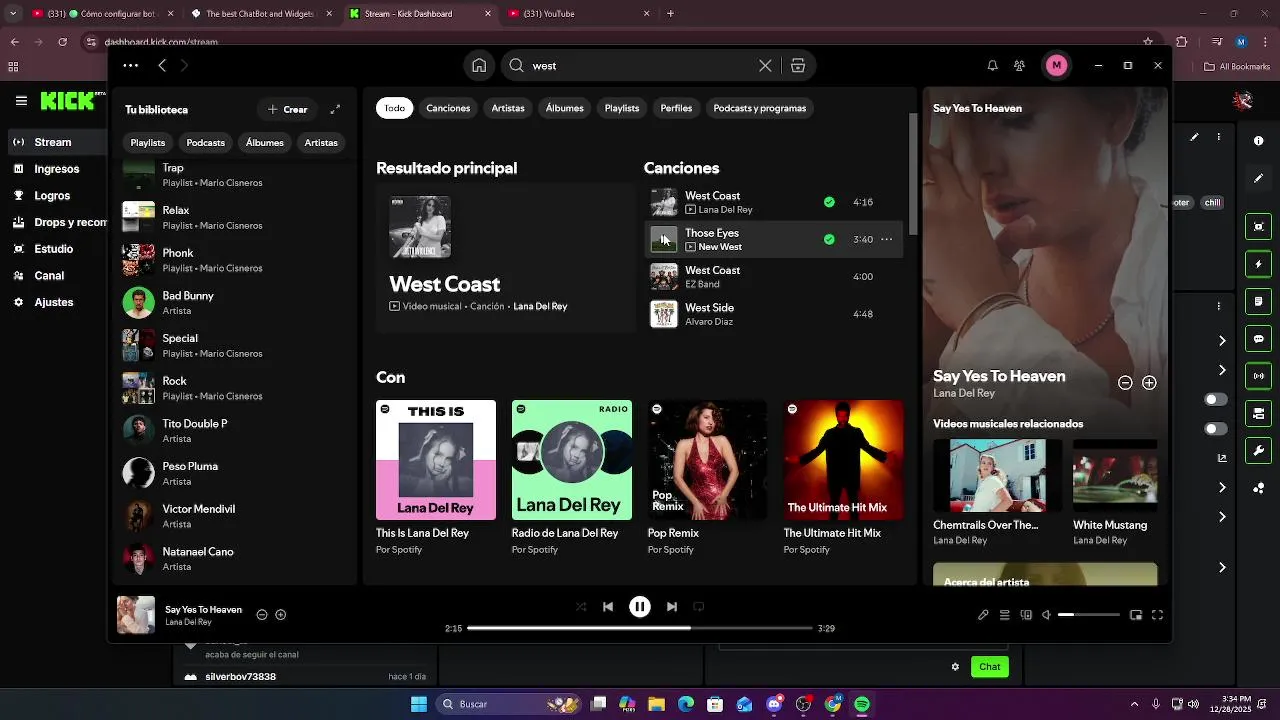Select the Artistas search filter
This screenshot has width=1280, height=720.
click(508, 108)
